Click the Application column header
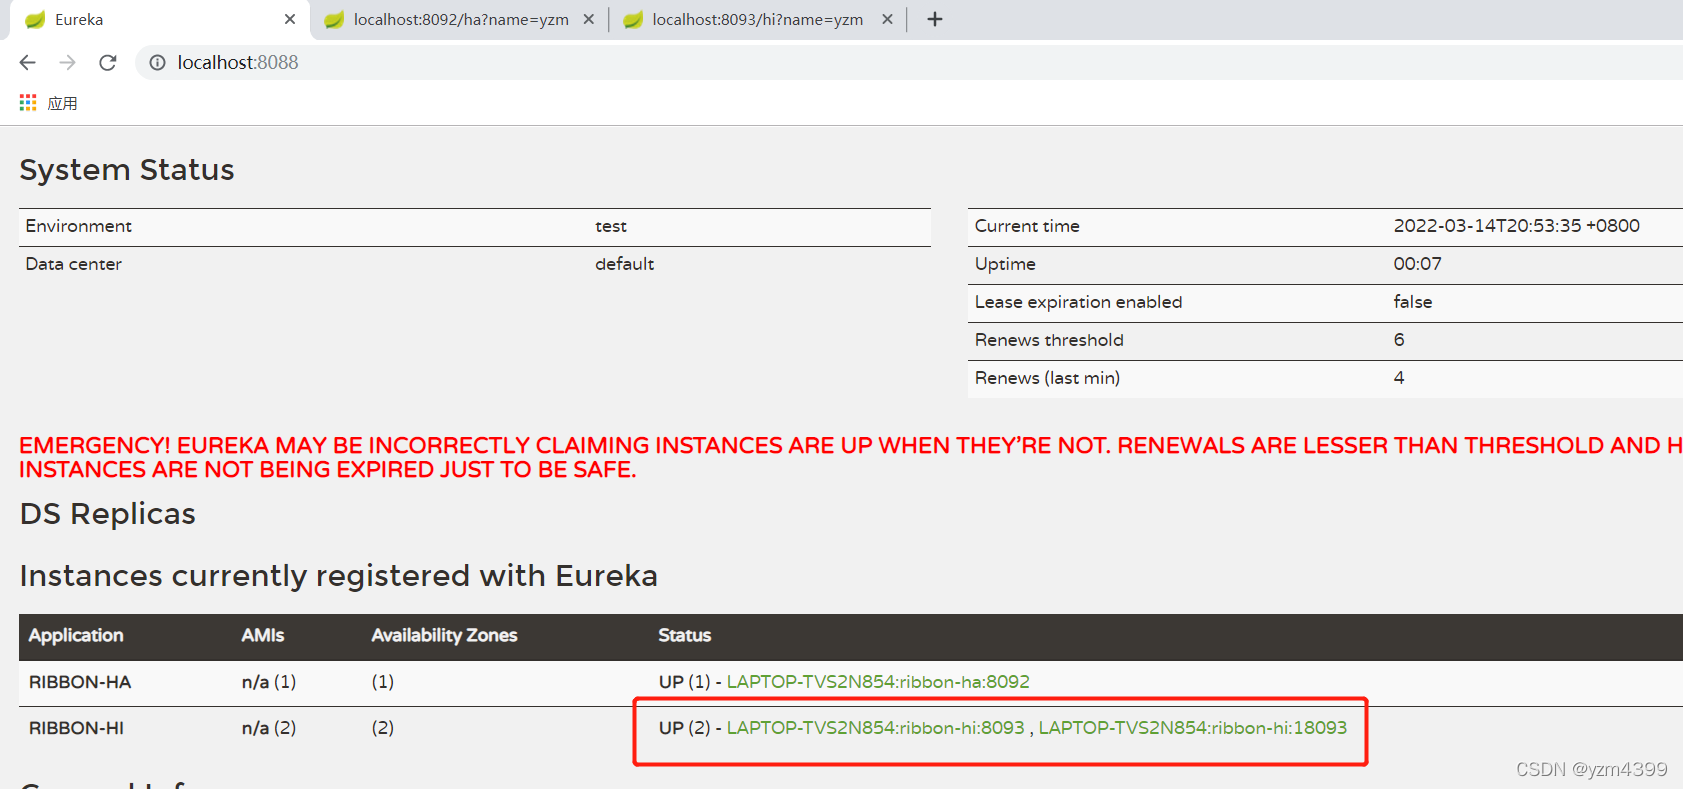 76,635
